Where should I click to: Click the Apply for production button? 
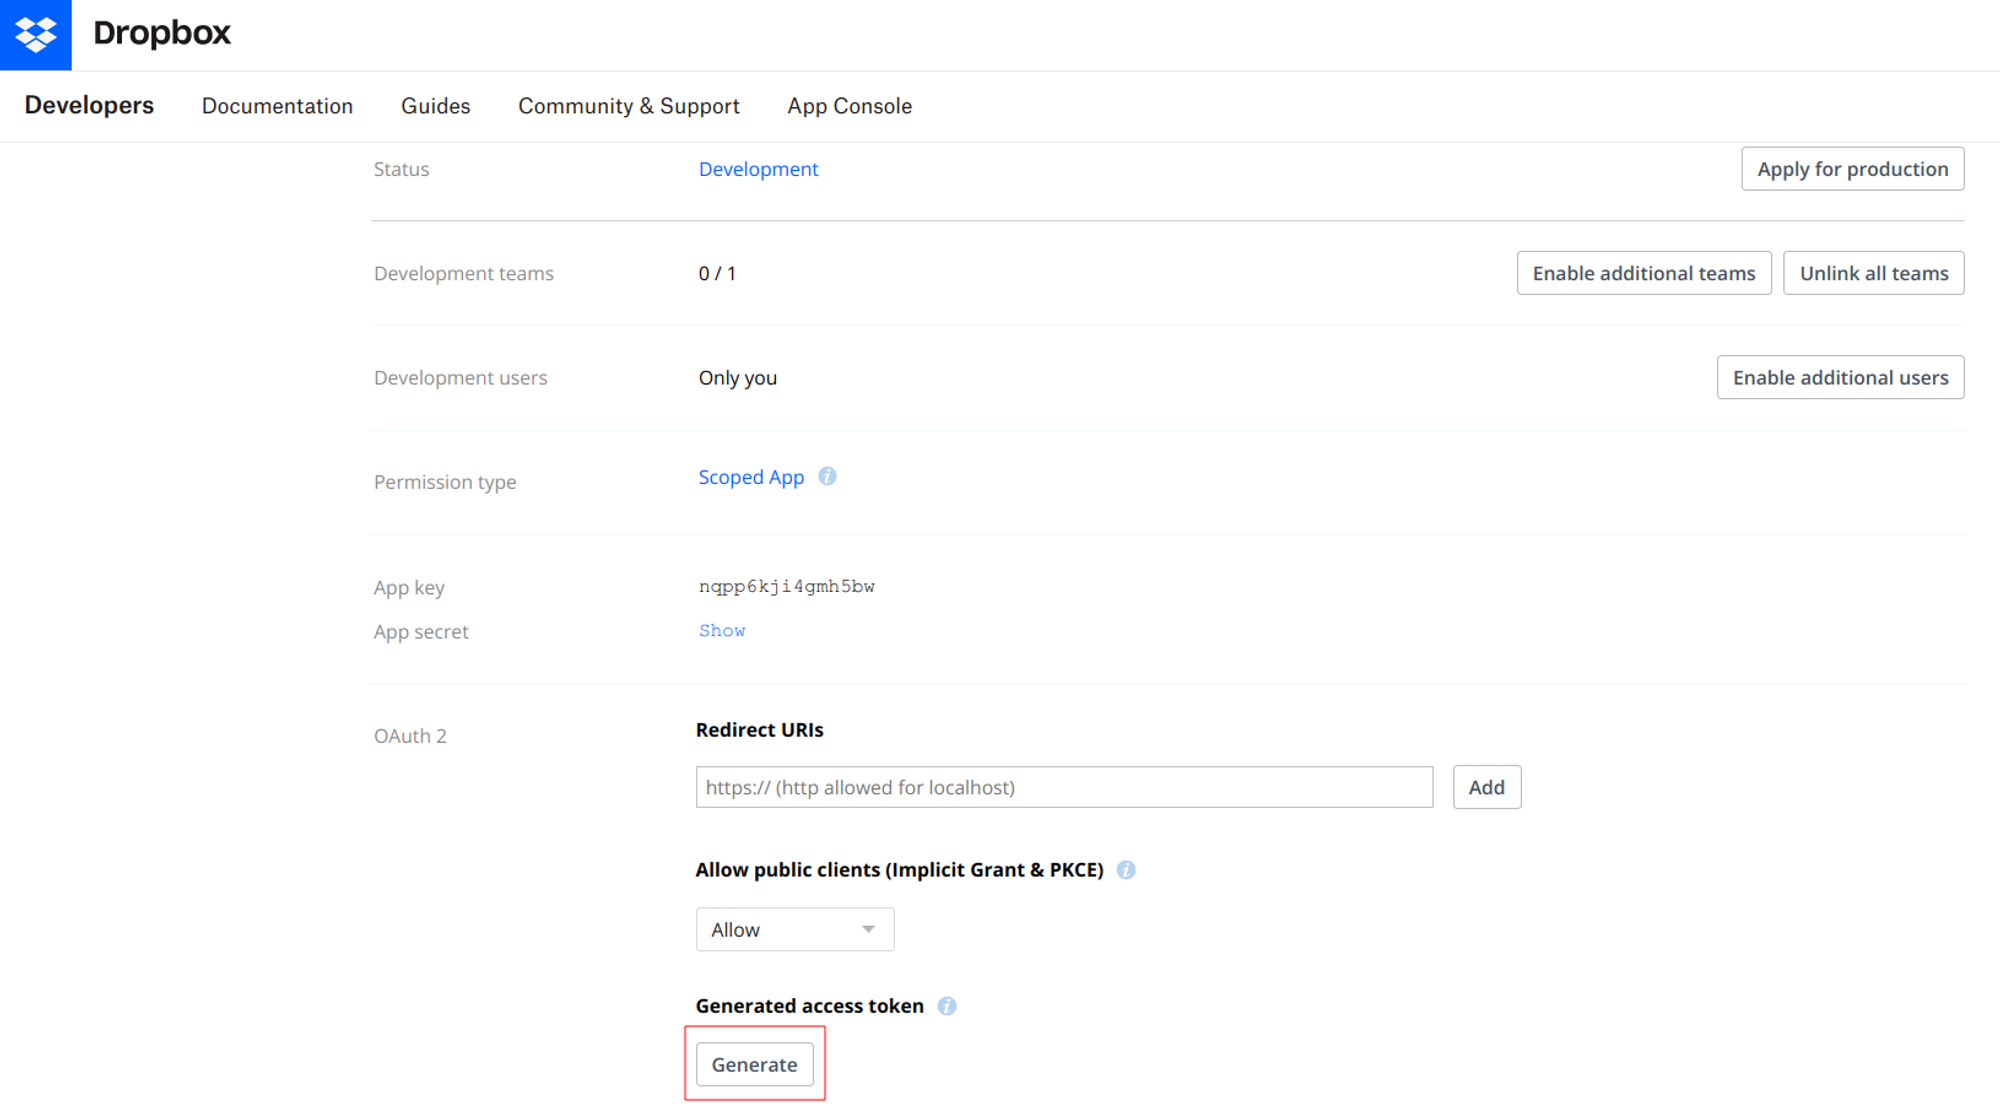point(1853,169)
